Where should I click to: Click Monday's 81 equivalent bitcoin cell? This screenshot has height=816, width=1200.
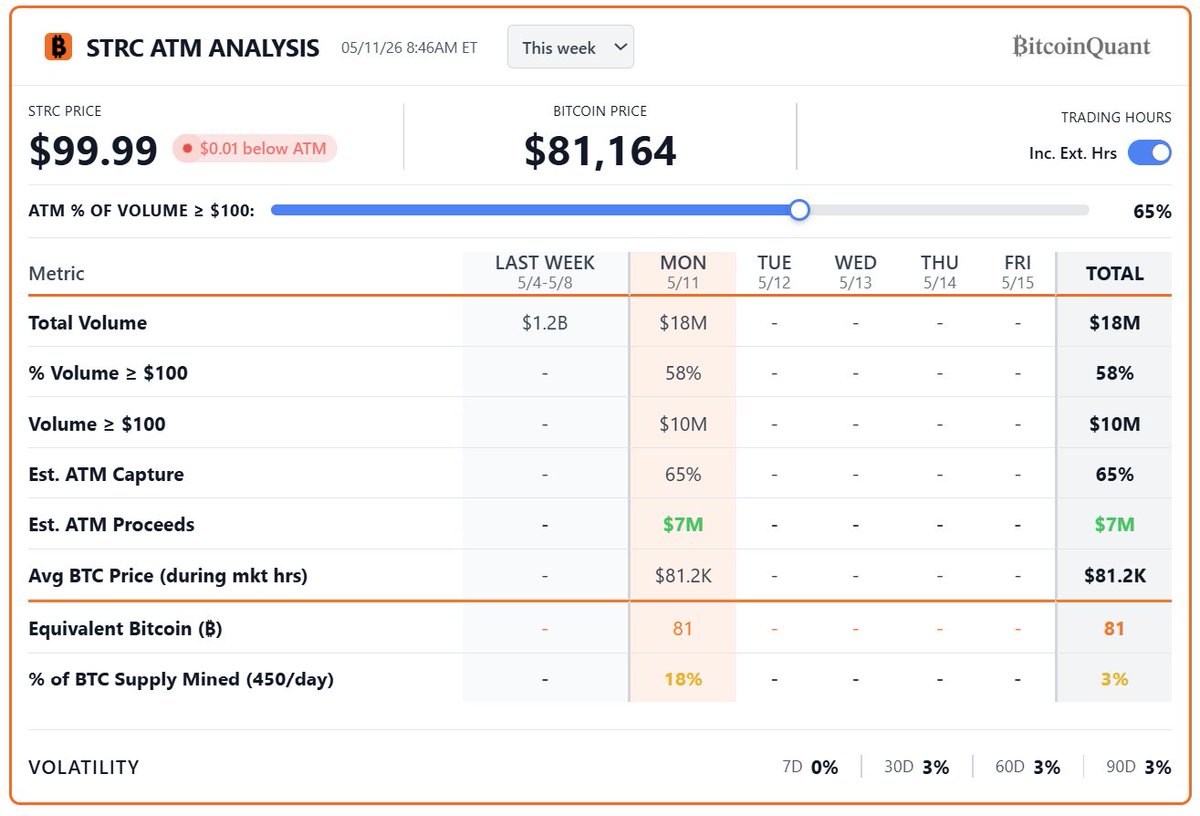coord(683,629)
